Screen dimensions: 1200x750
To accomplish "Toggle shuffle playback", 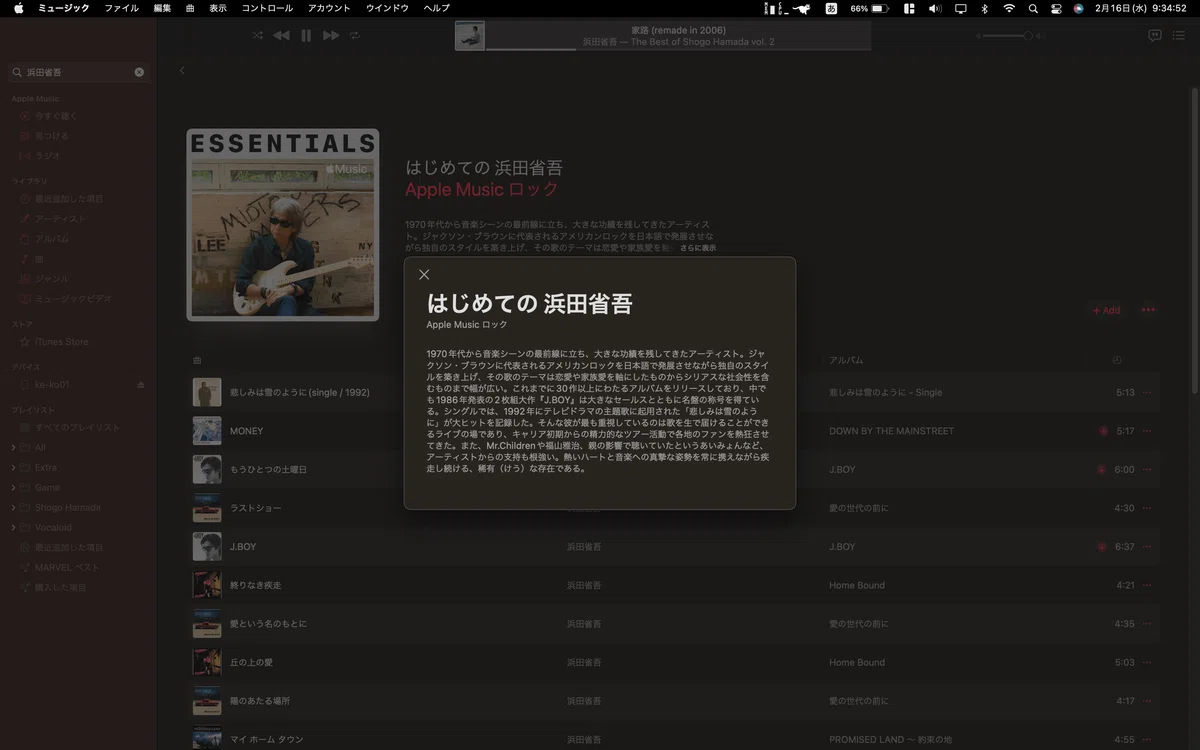I will pos(257,35).
